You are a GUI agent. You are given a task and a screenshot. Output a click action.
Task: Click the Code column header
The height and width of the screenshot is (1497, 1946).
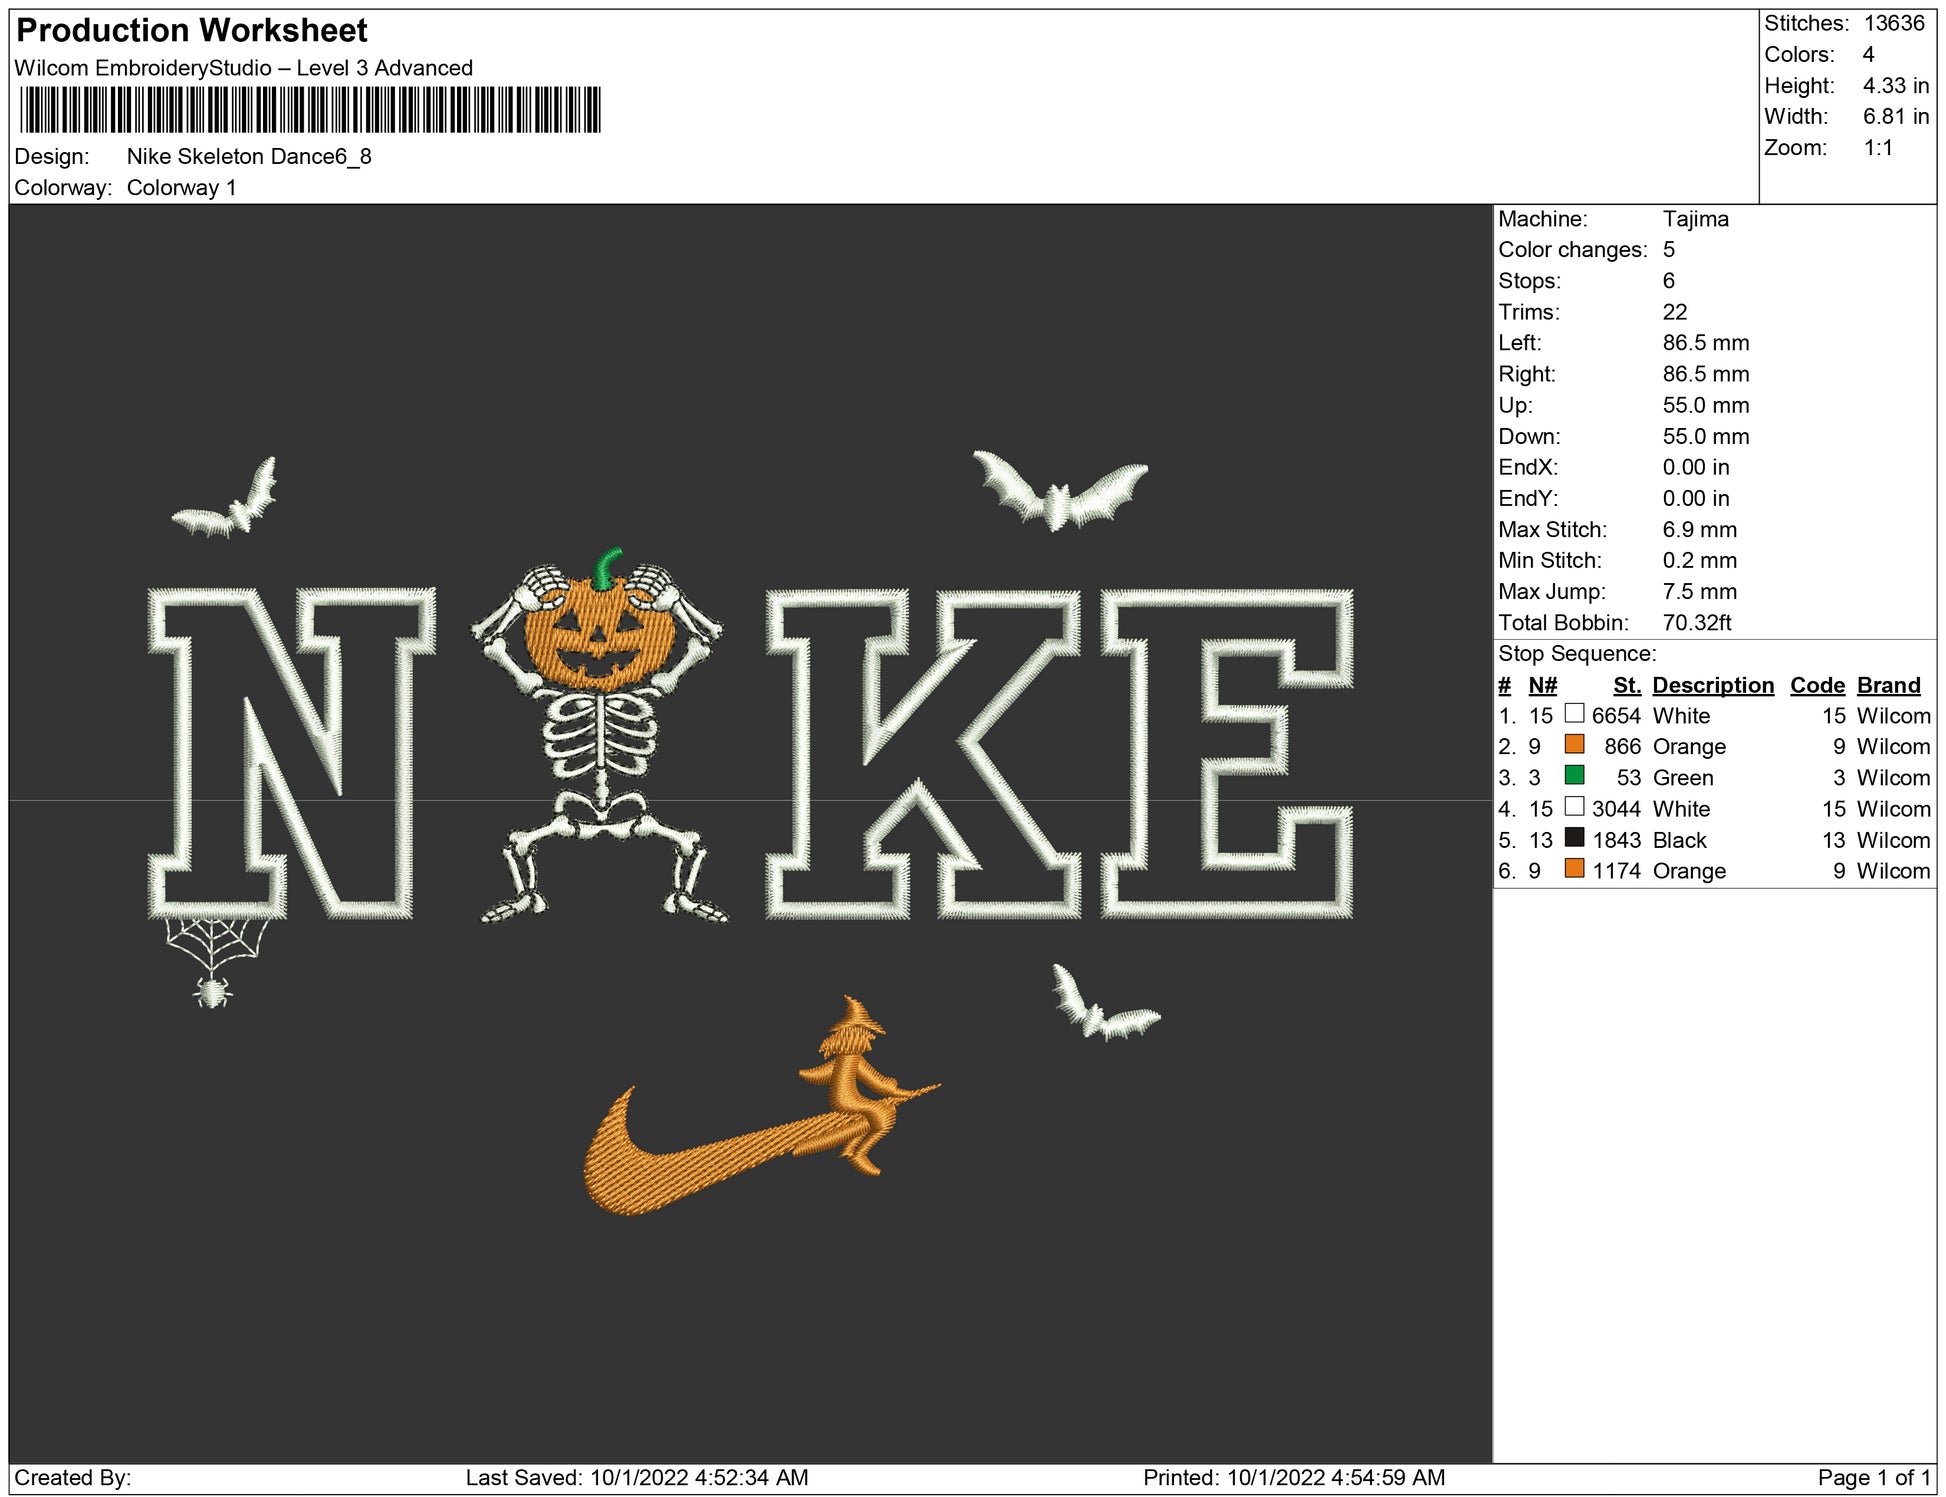point(1816,685)
